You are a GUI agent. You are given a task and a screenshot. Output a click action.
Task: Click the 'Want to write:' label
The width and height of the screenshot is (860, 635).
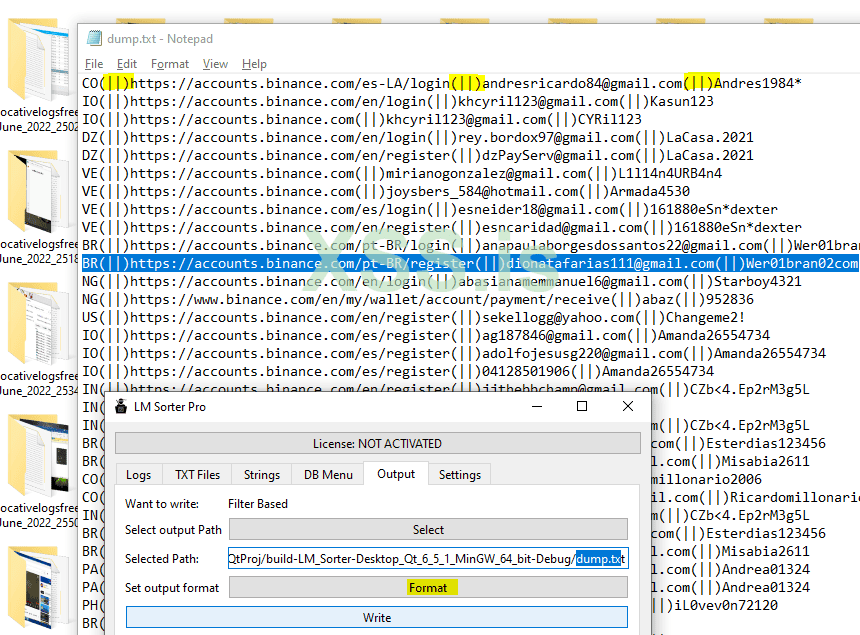162,504
